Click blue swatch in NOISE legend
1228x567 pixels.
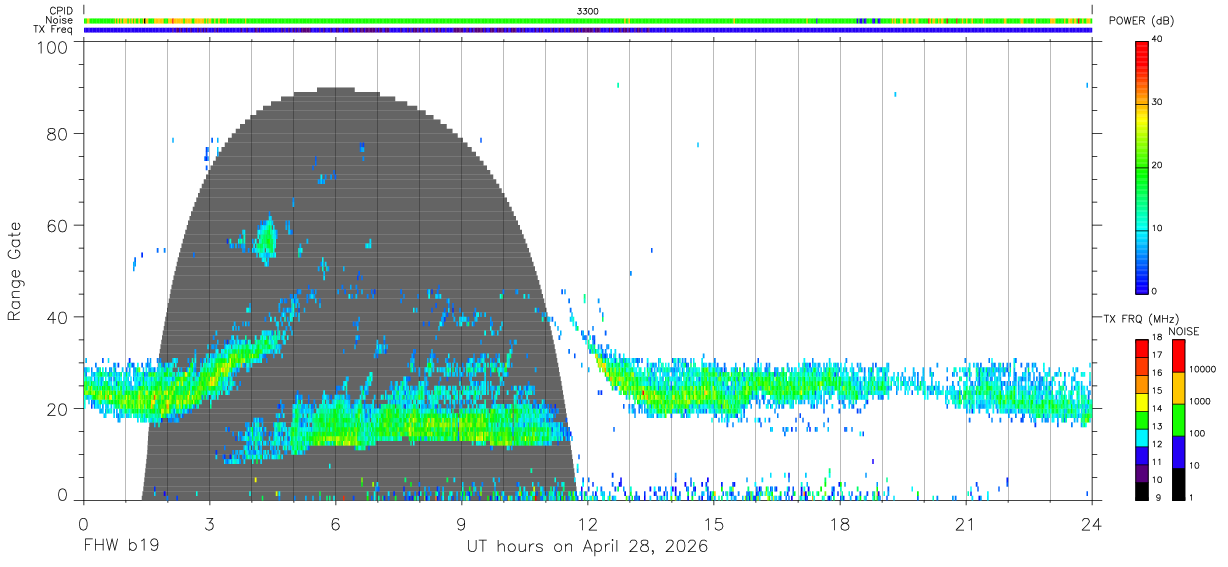click(1178, 452)
